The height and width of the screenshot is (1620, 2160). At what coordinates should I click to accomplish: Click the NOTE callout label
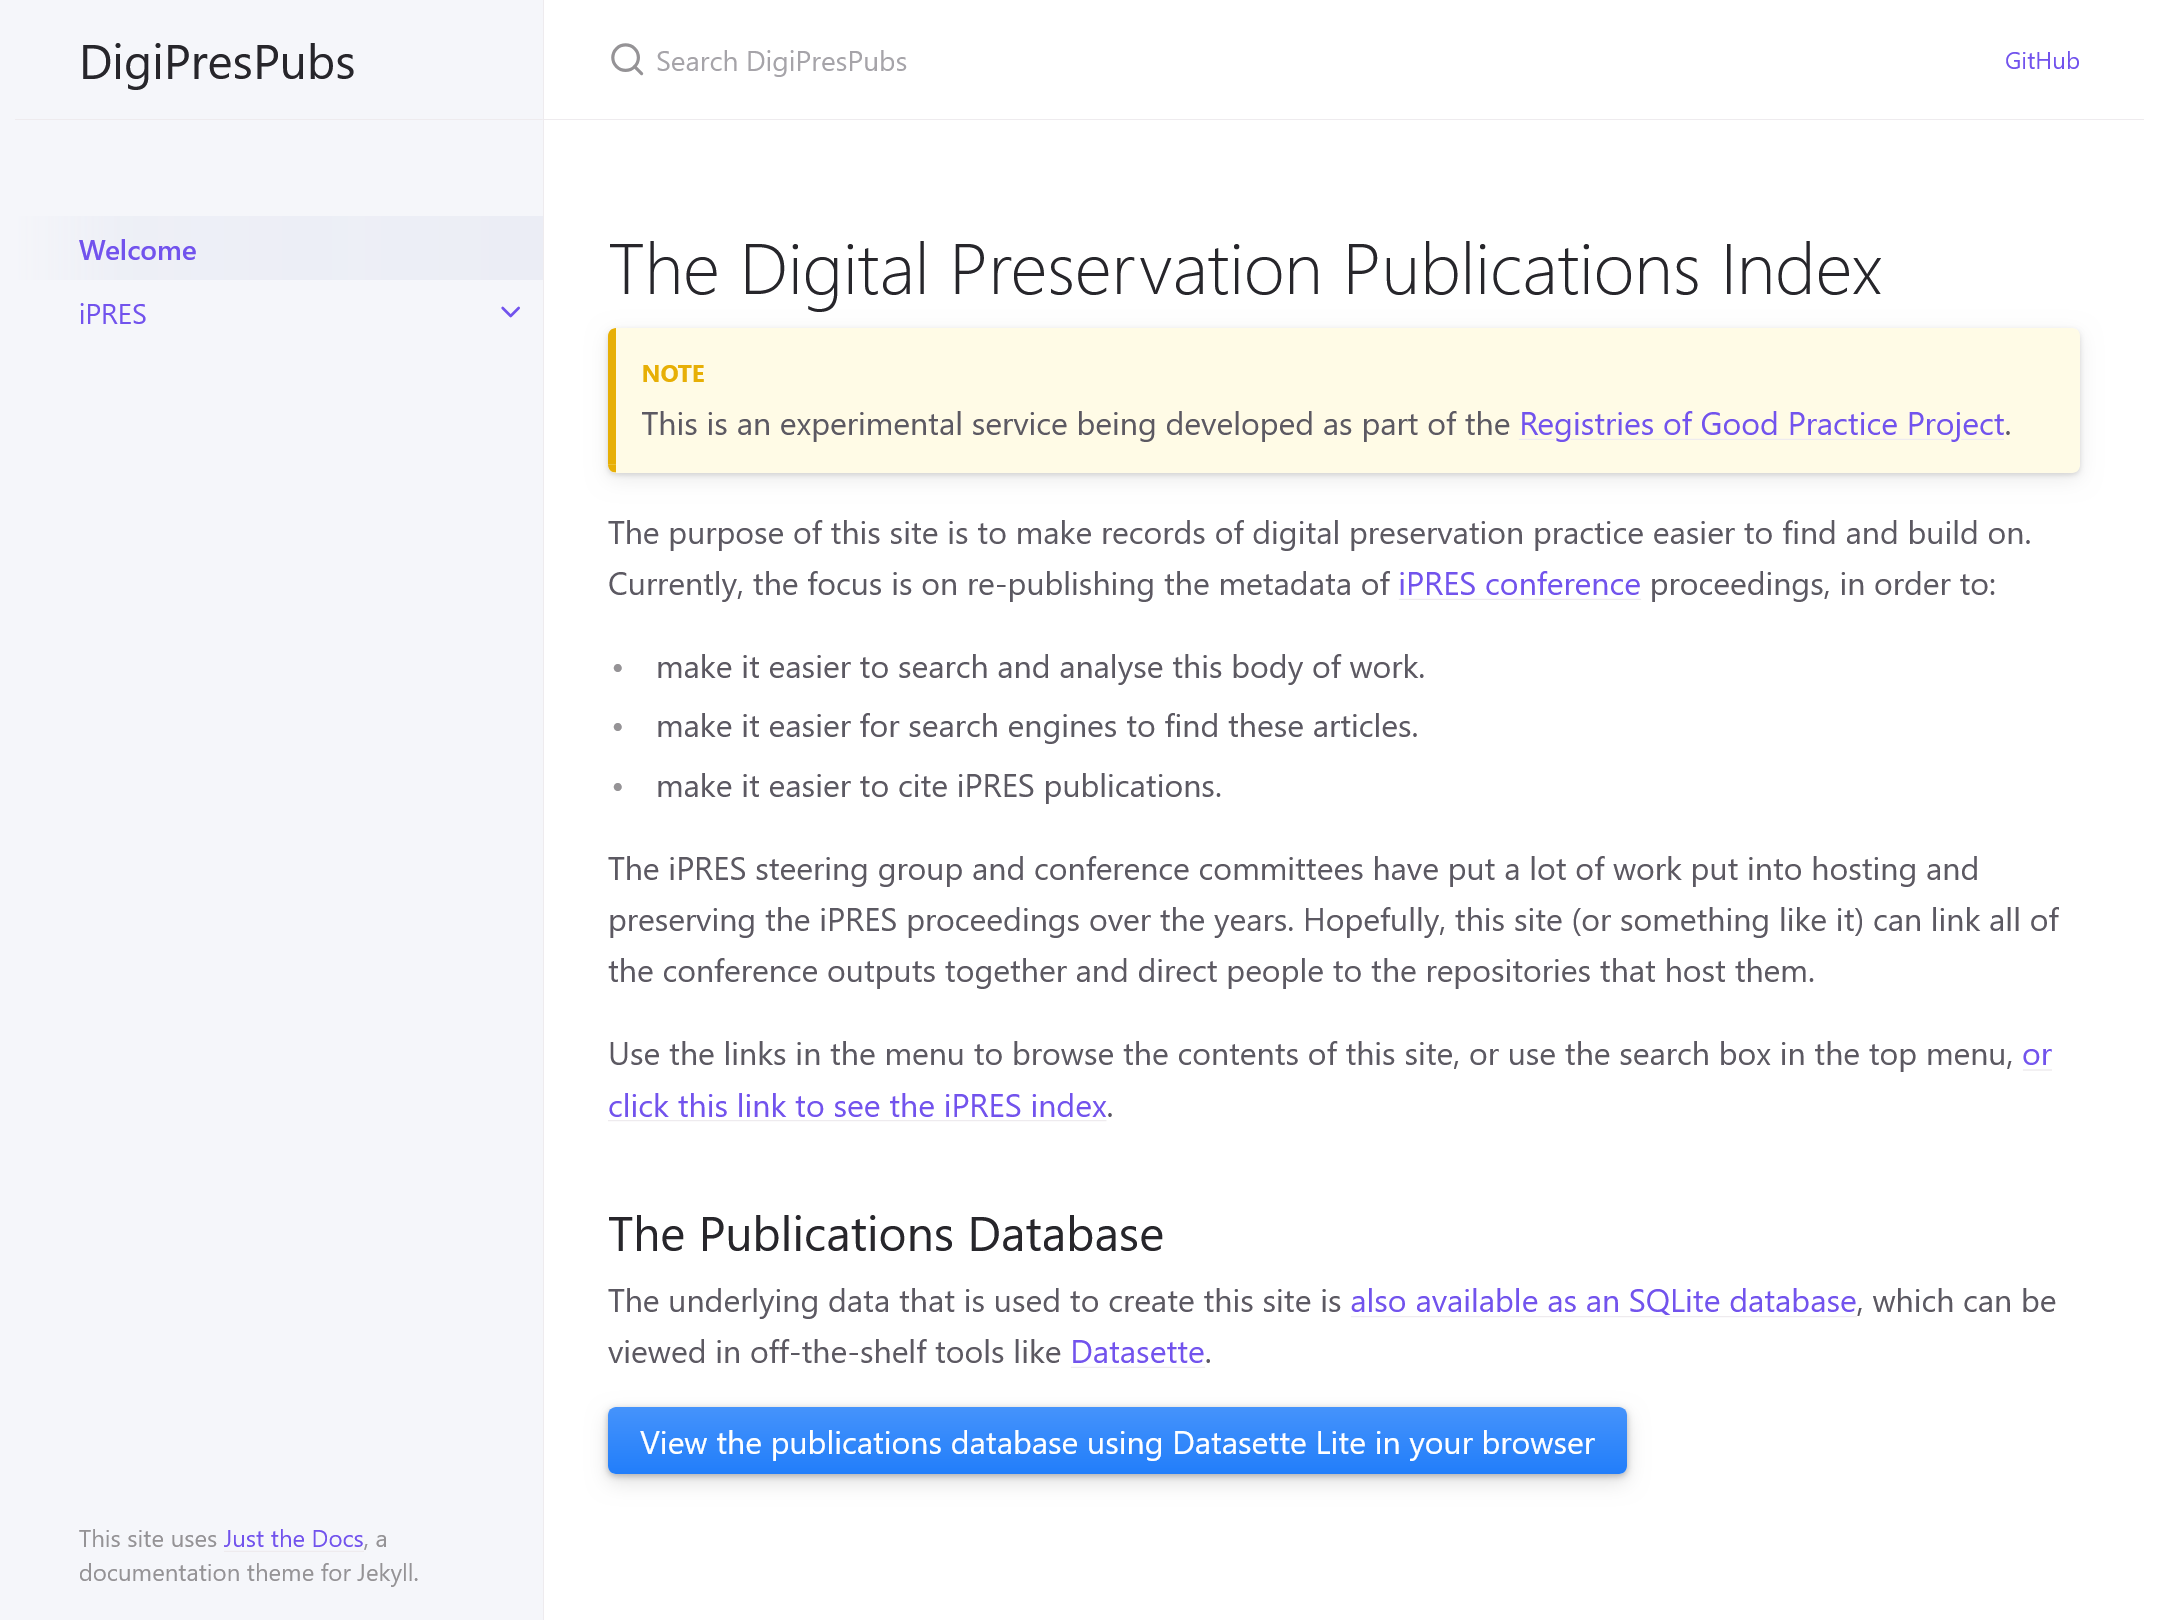[673, 374]
